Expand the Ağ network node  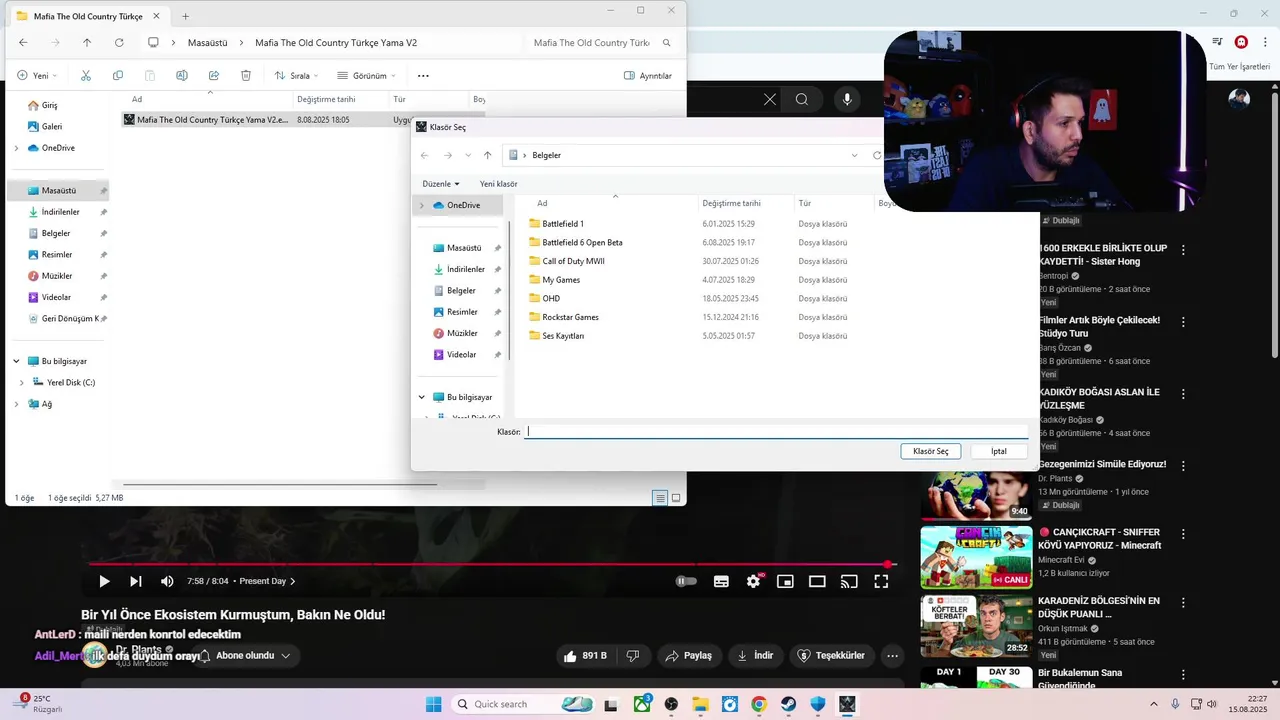click(x=16, y=404)
